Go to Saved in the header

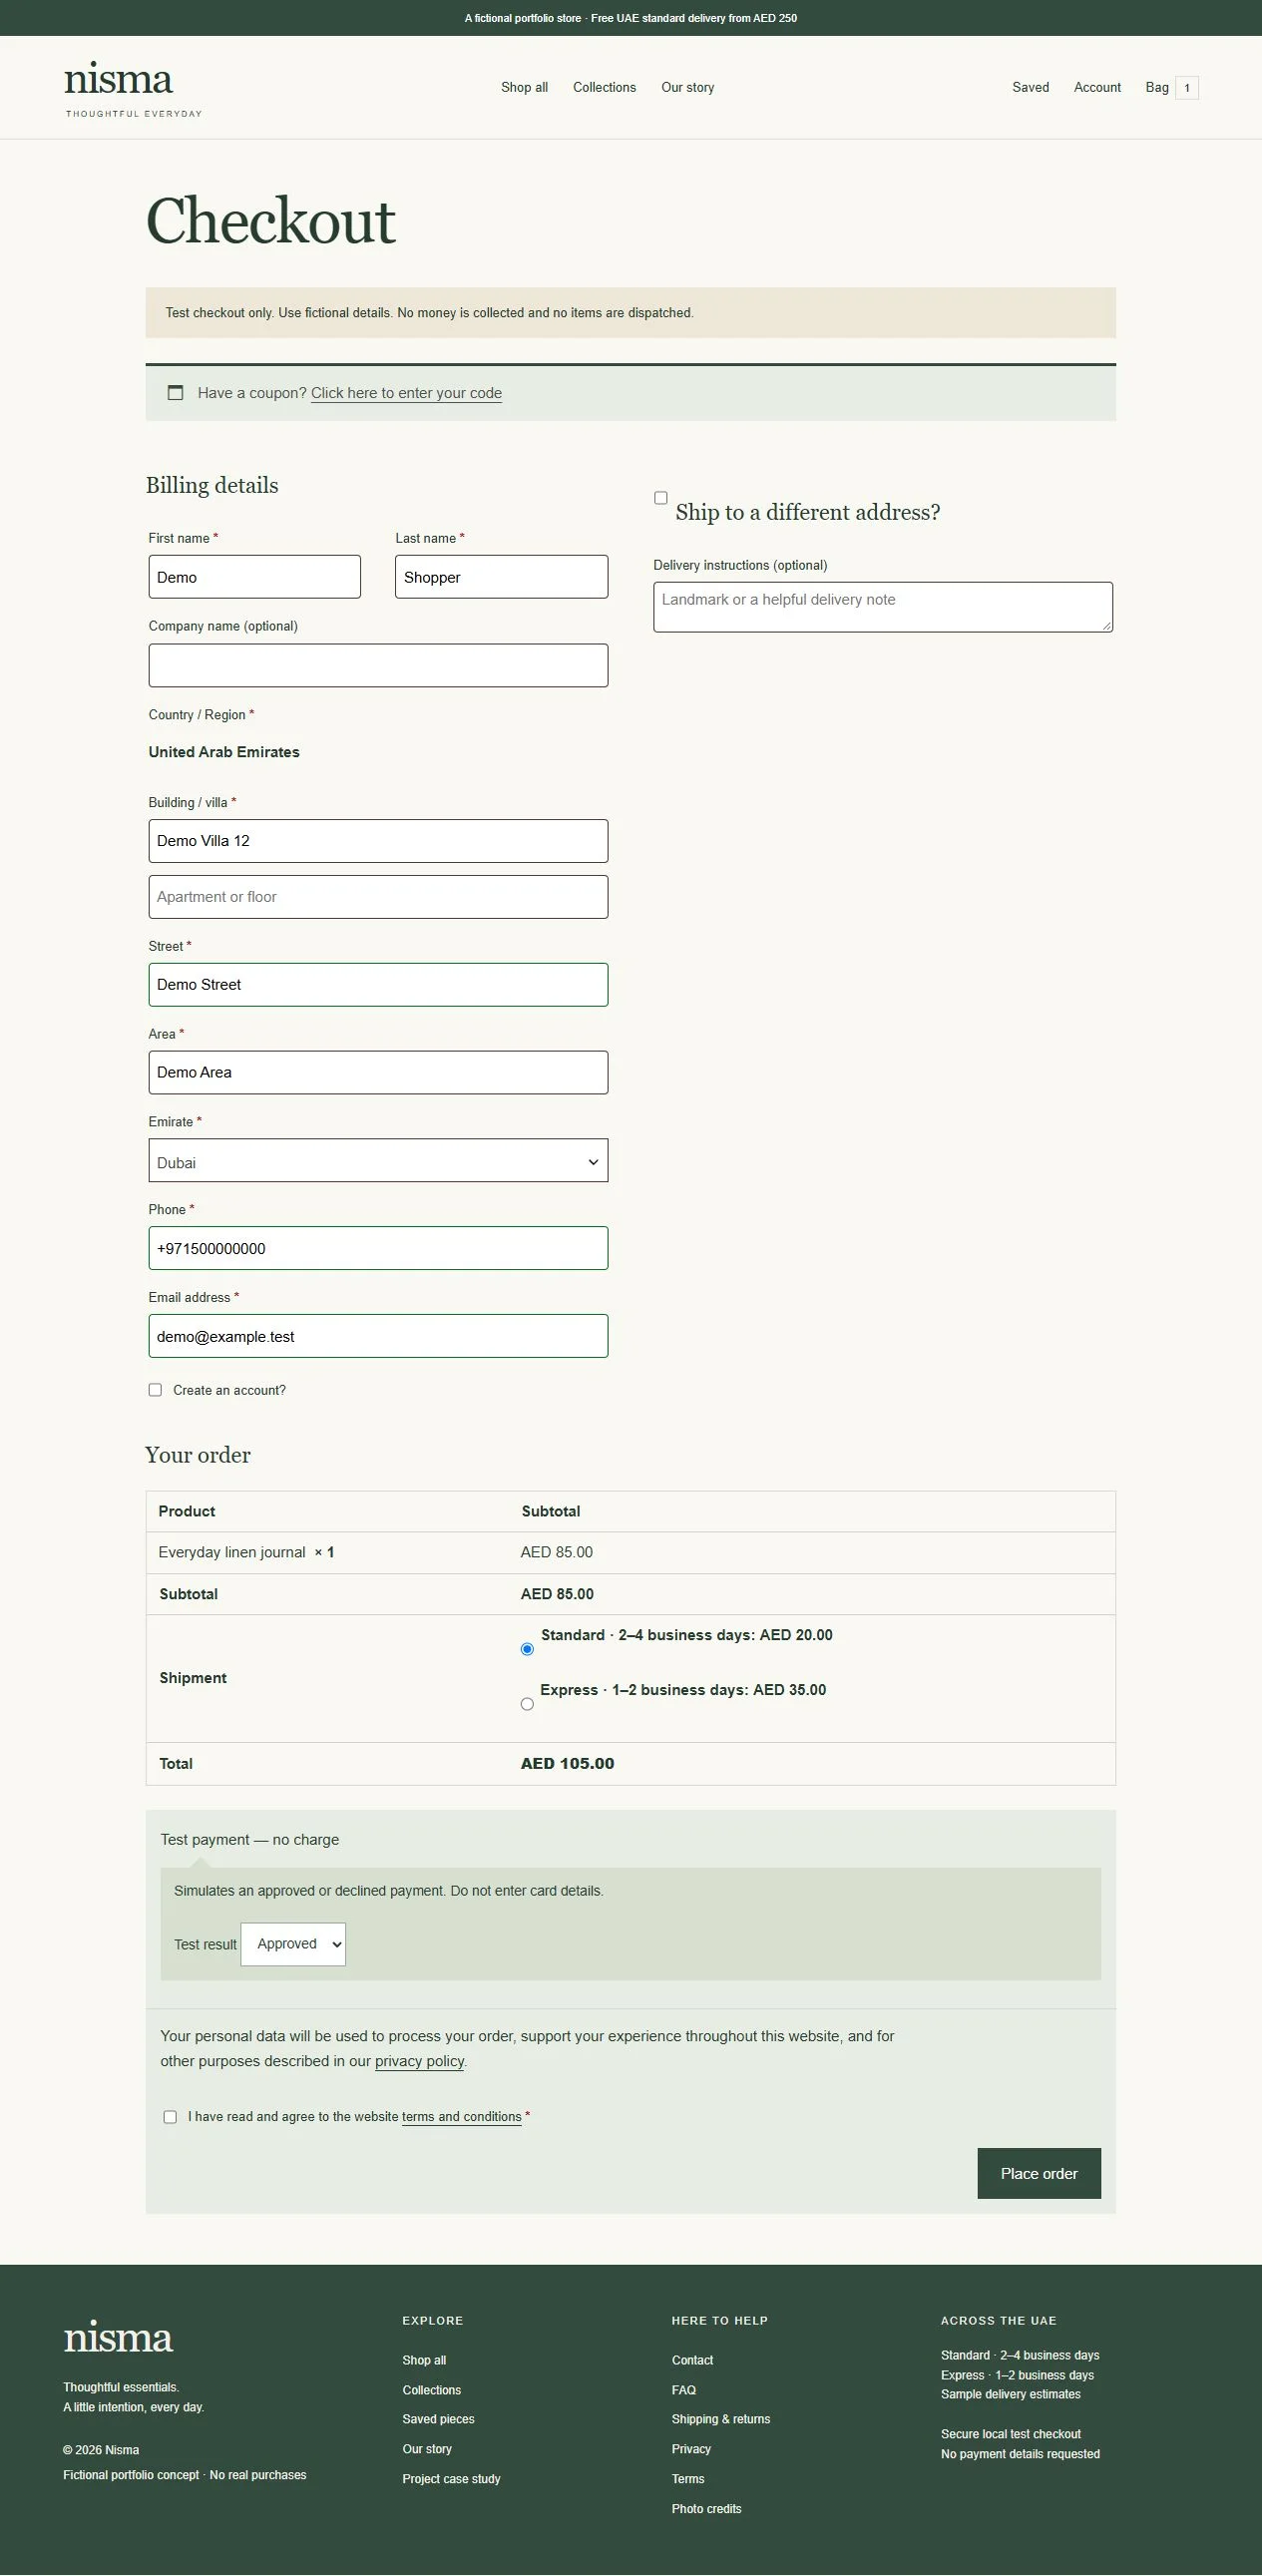pos(1030,88)
